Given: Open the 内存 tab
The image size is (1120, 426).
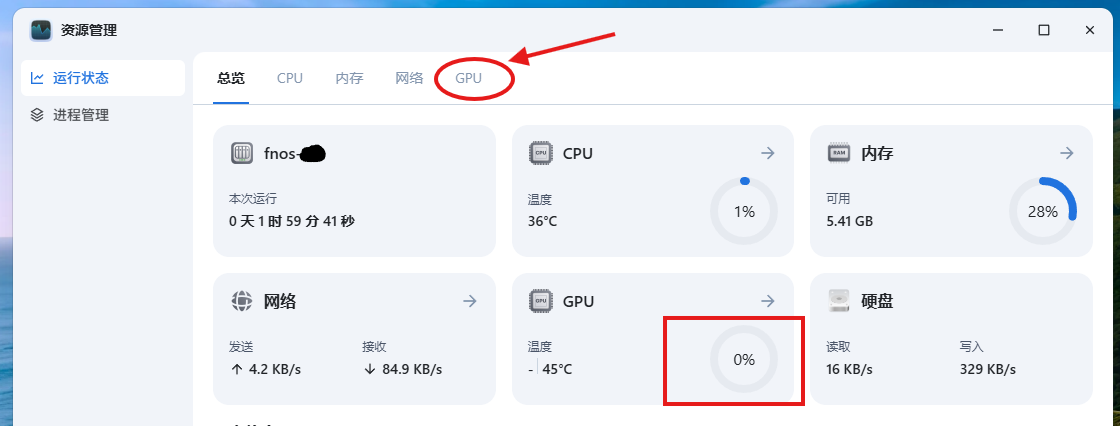Looking at the screenshot, I should coord(349,78).
